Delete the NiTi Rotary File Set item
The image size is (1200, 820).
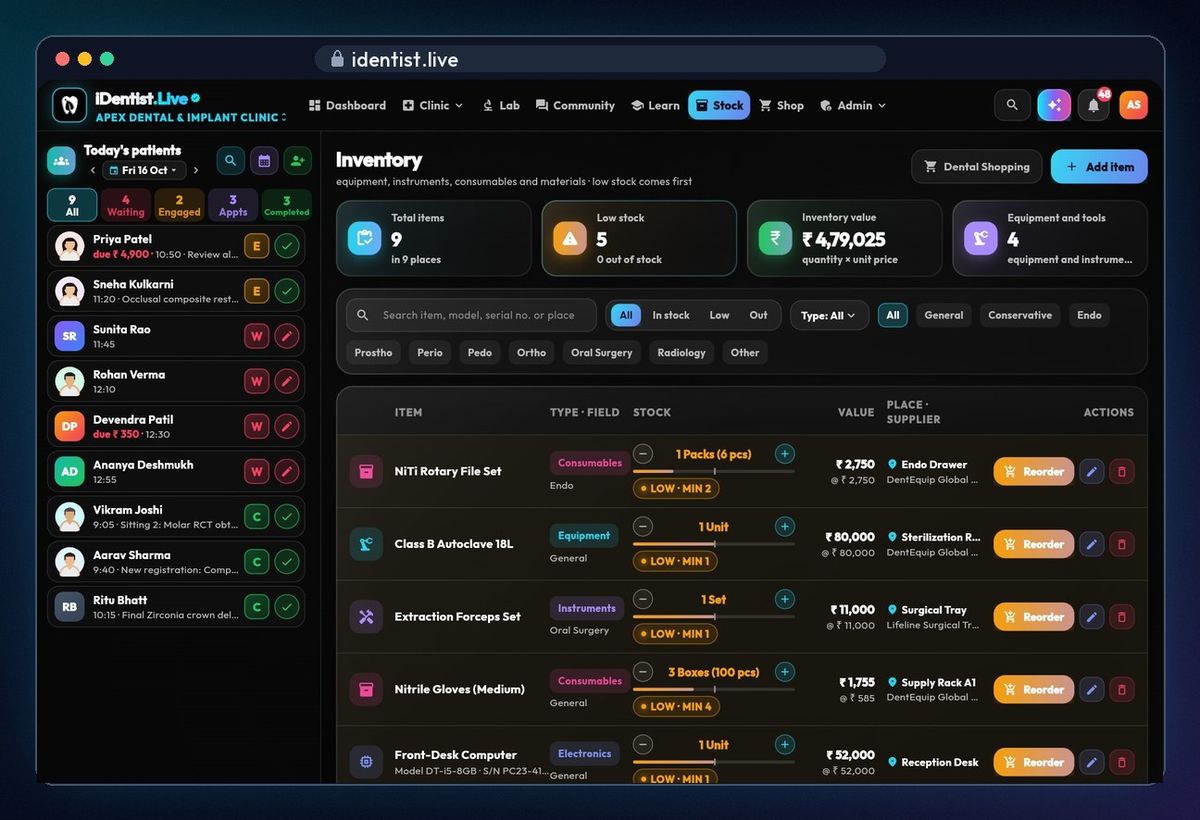(1122, 471)
